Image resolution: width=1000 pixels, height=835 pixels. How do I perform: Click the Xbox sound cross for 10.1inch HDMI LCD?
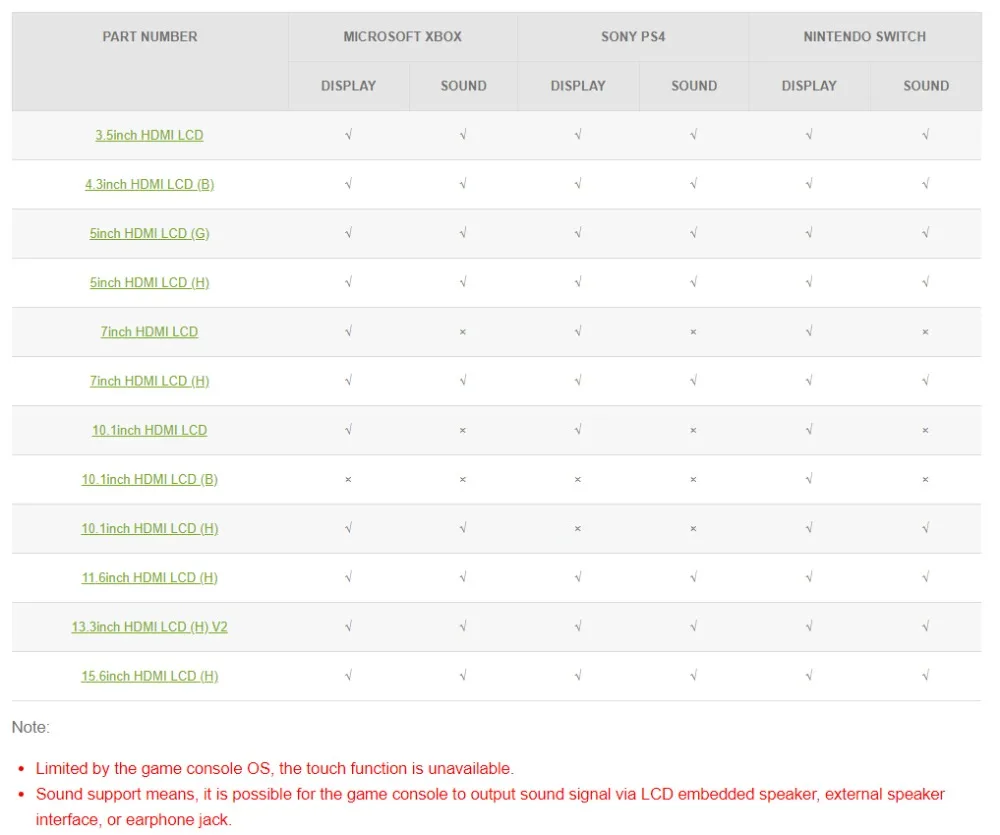click(463, 431)
